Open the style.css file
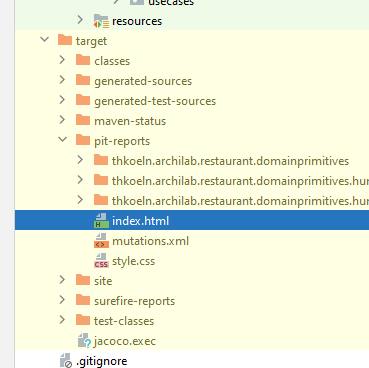The image size is (369, 368). point(133,261)
